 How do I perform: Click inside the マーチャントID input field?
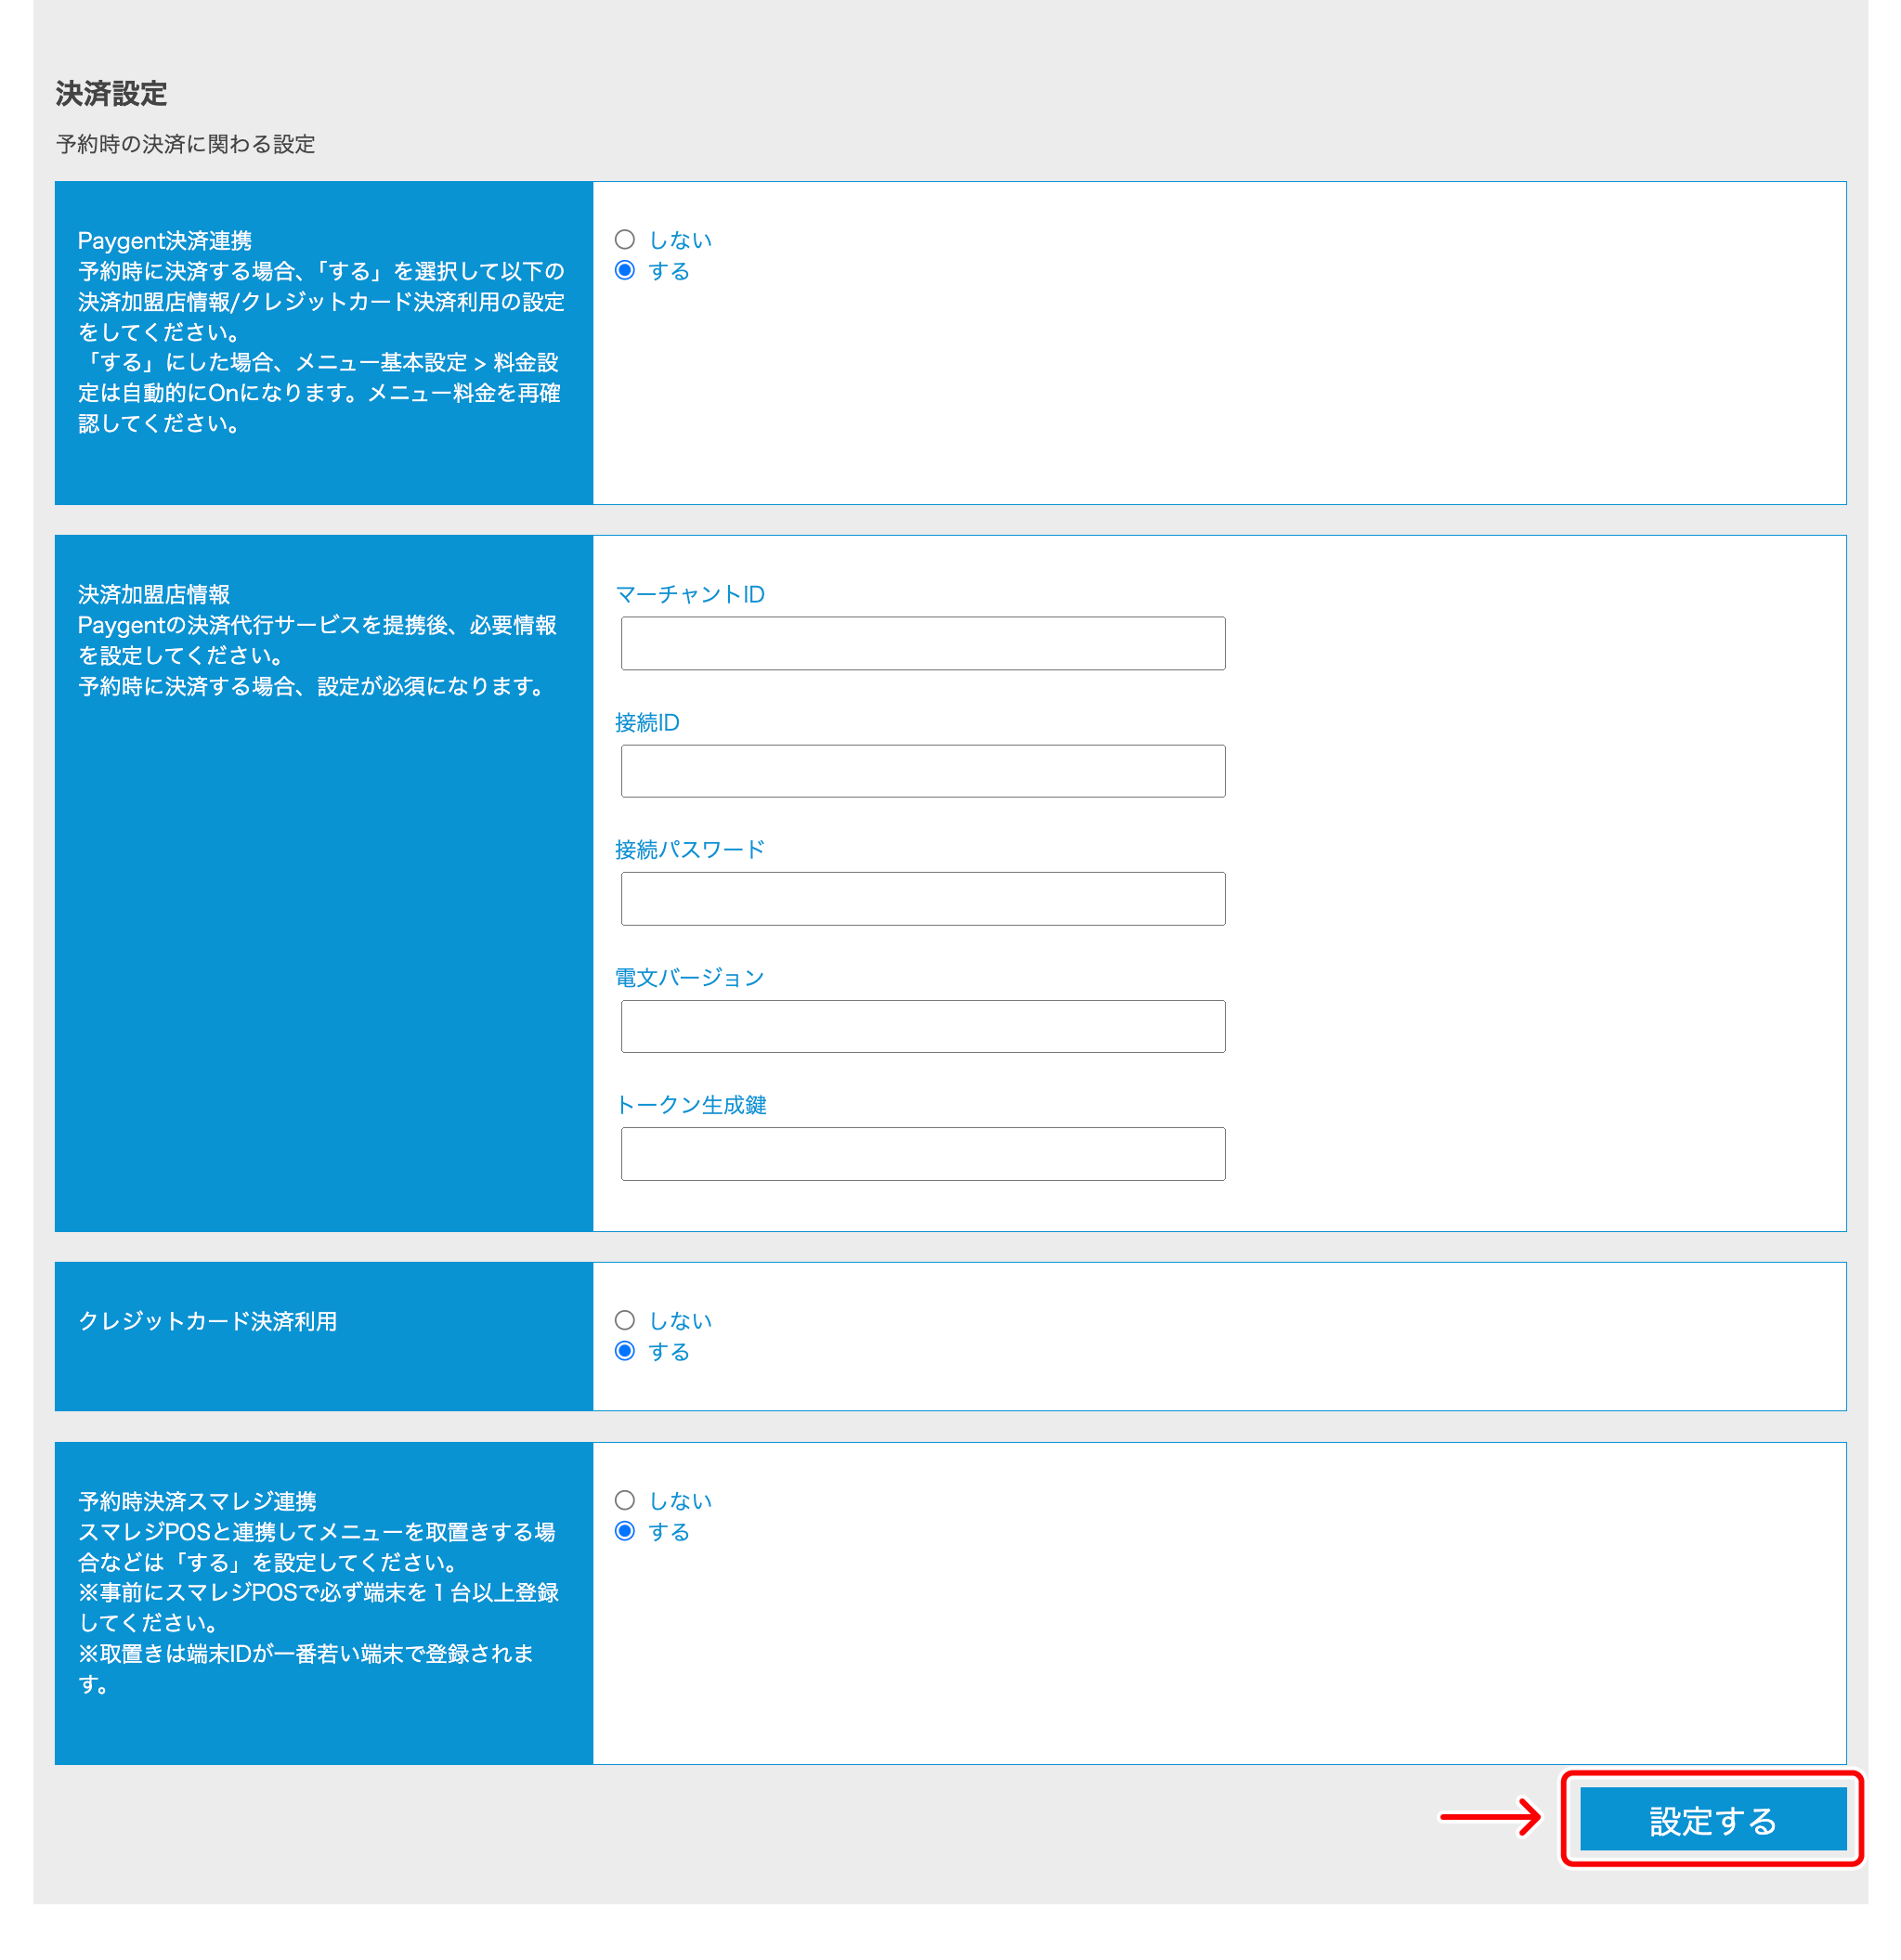tap(922, 644)
